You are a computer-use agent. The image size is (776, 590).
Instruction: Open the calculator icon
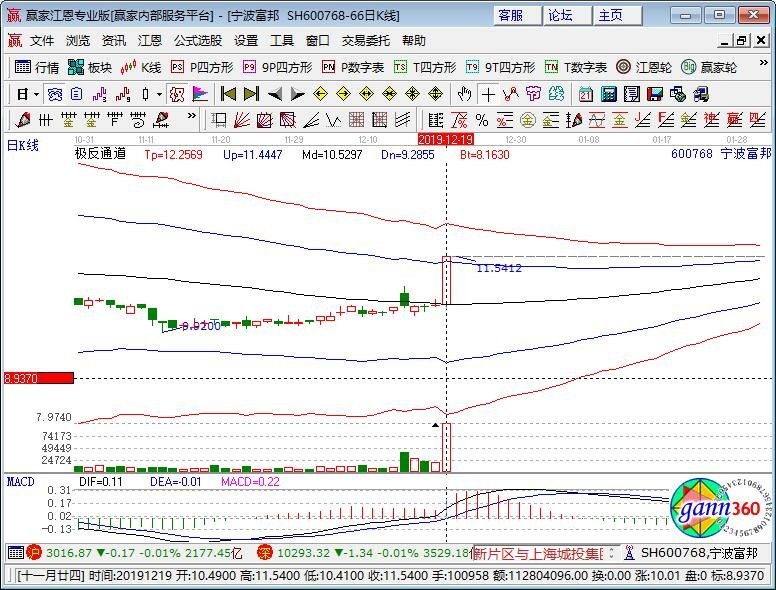pos(609,94)
